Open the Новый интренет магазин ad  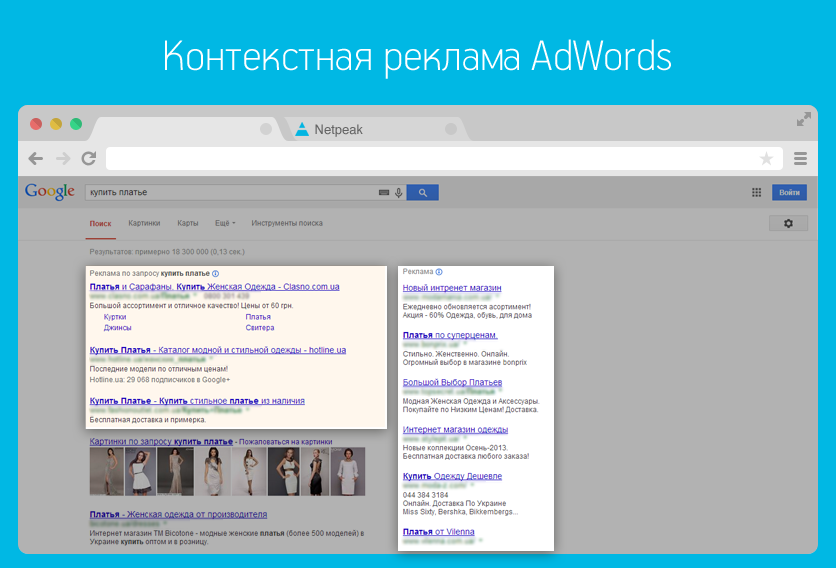tap(452, 287)
